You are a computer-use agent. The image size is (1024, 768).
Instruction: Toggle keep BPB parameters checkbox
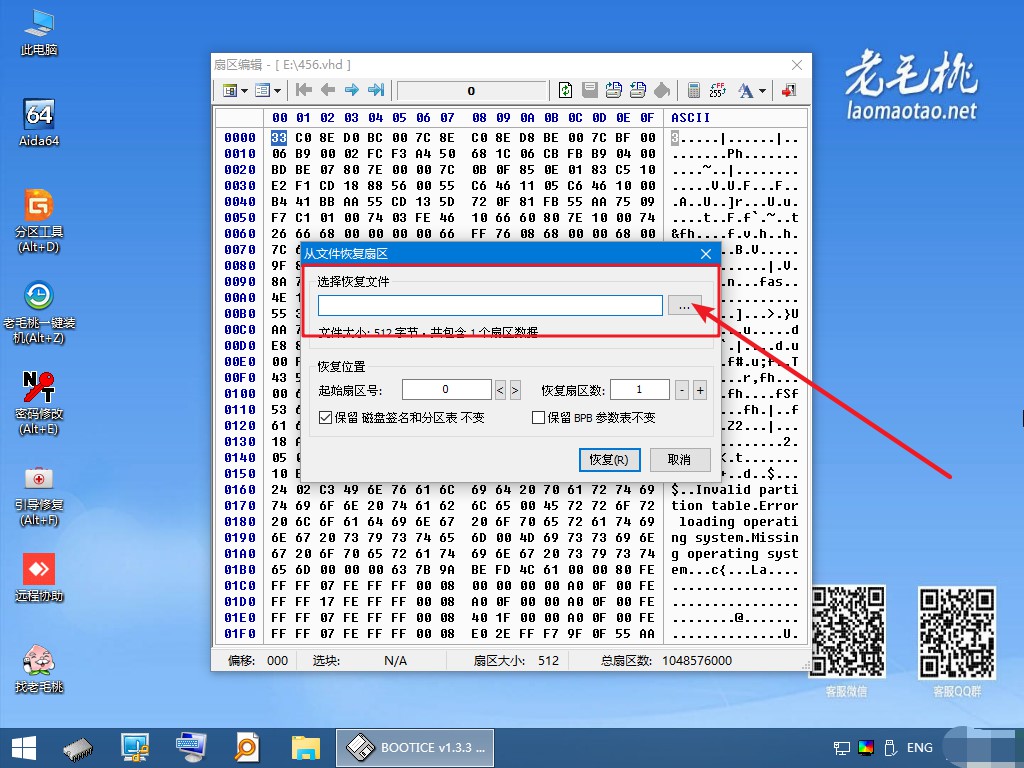[538, 417]
